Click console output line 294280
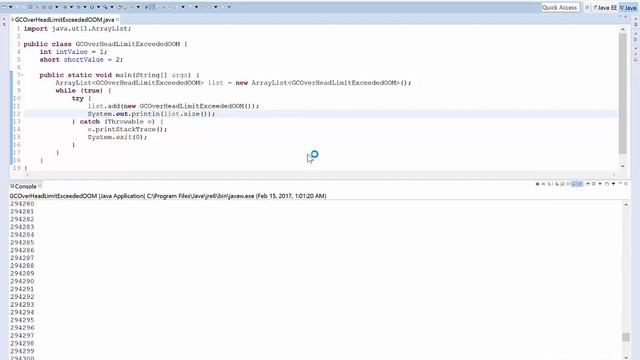This screenshot has height=360, width=640. pos(22,204)
